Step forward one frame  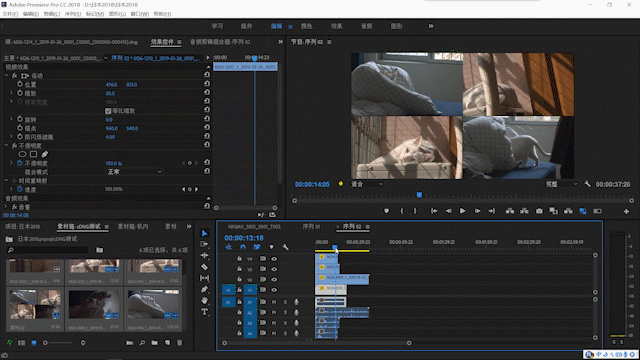[x=477, y=211]
